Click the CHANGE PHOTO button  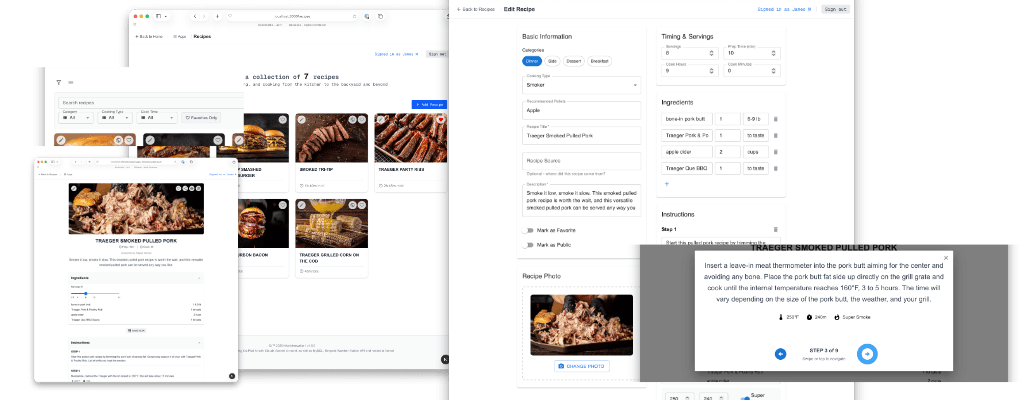582,366
